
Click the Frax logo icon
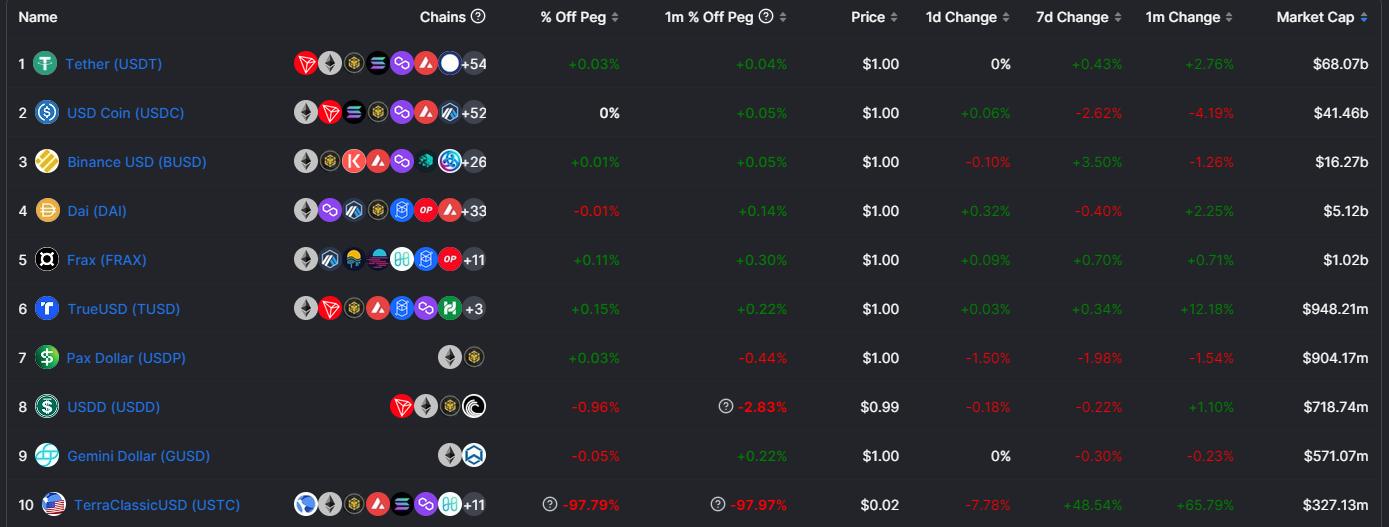(47, 260)
